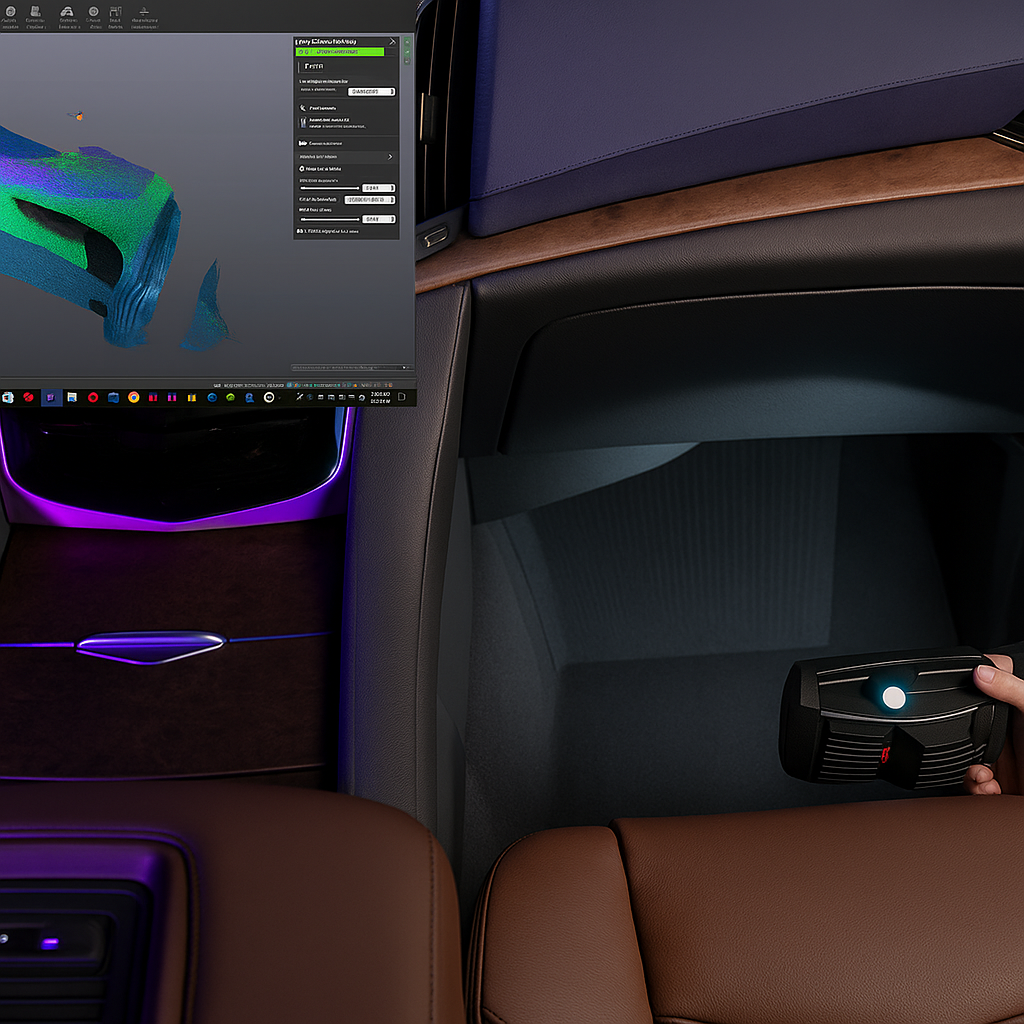Click the active purple app icon in taskbar
1024x1024 pixels.
coord(50,397)
